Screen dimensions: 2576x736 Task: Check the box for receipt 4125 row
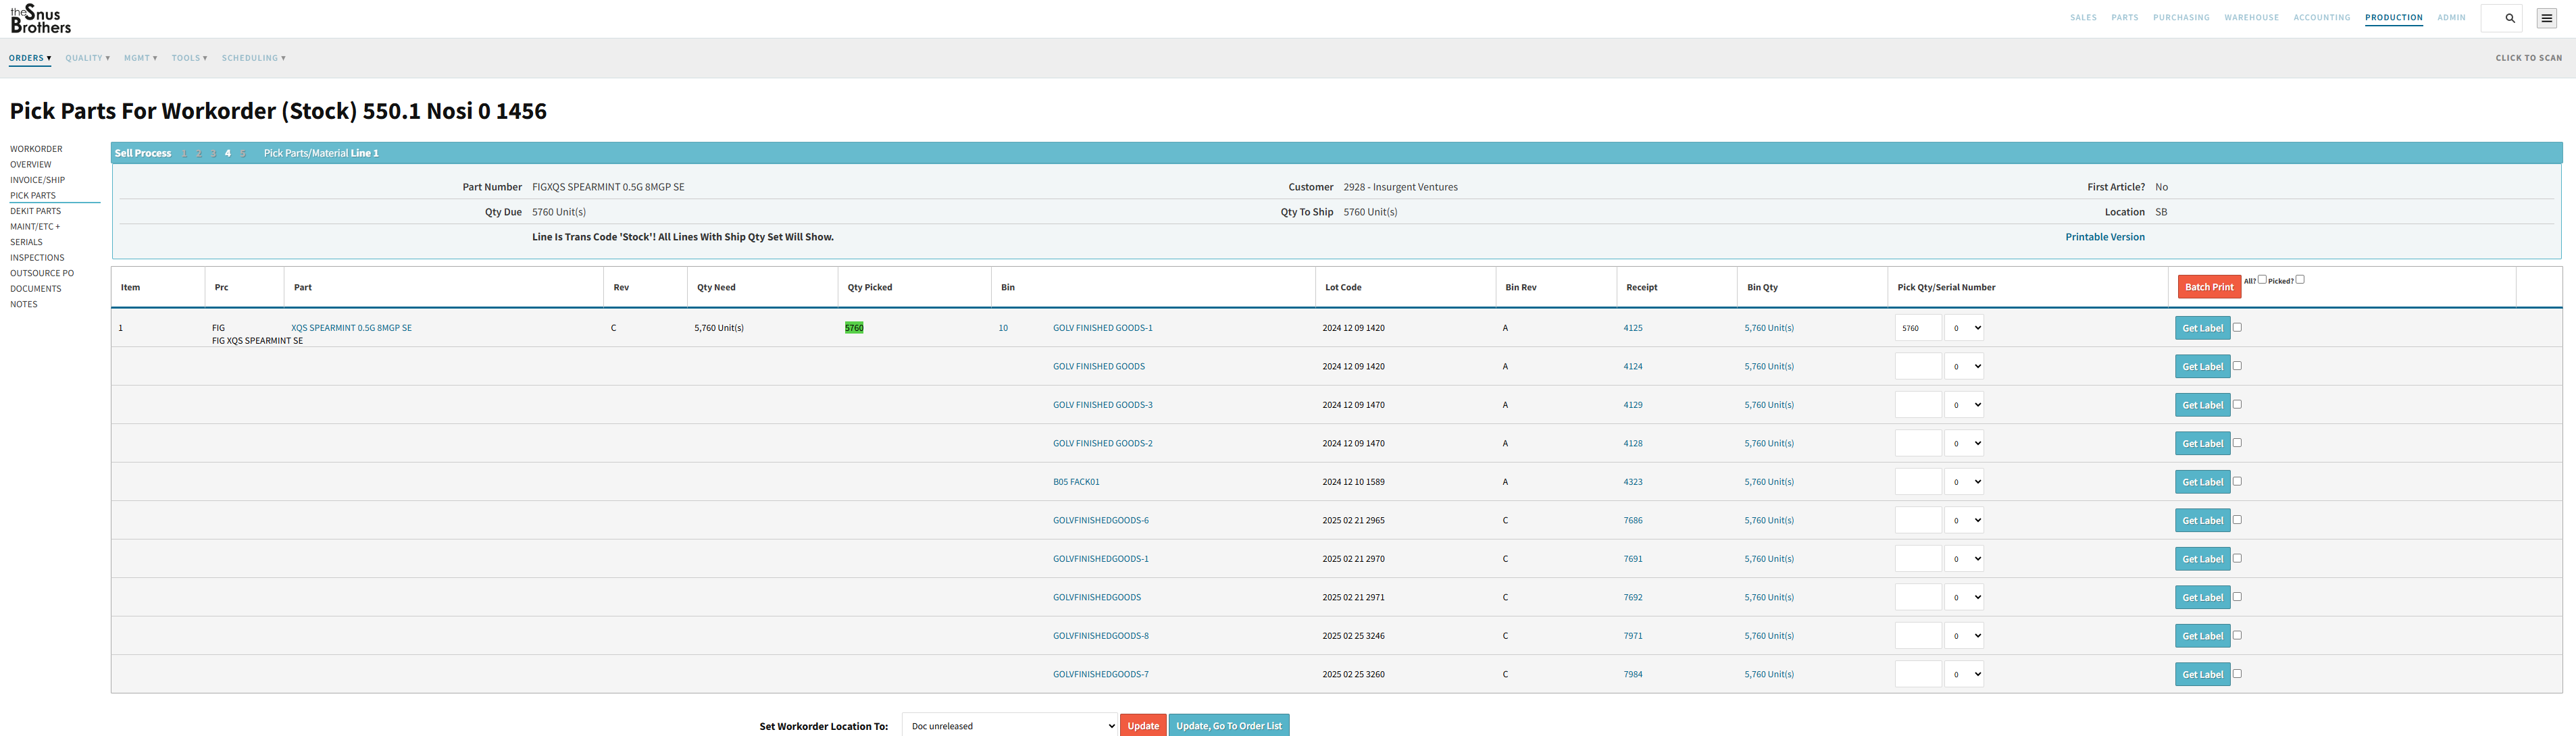pos(2237,327)
